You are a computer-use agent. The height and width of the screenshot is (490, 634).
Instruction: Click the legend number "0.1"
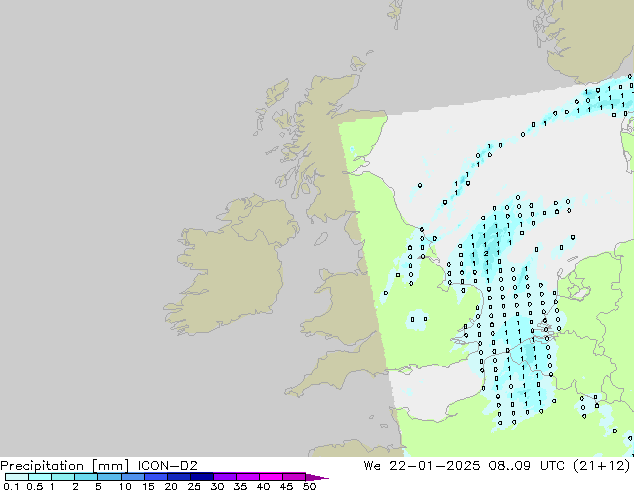click(x=11, y=486)
